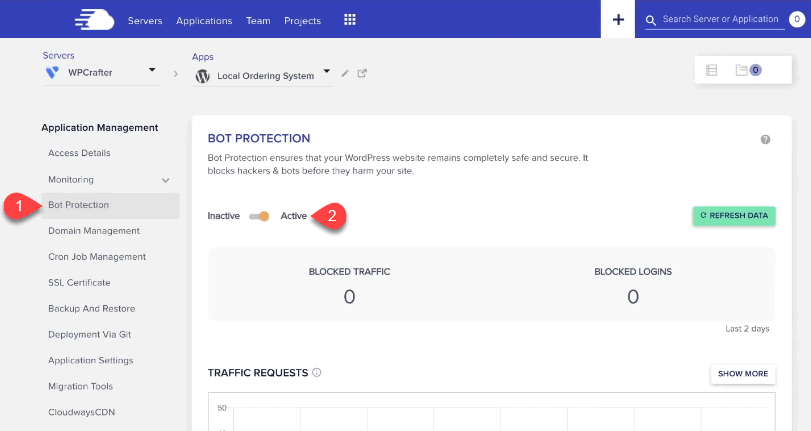
Task: Click the plus add button
Action: pos(618,19)
